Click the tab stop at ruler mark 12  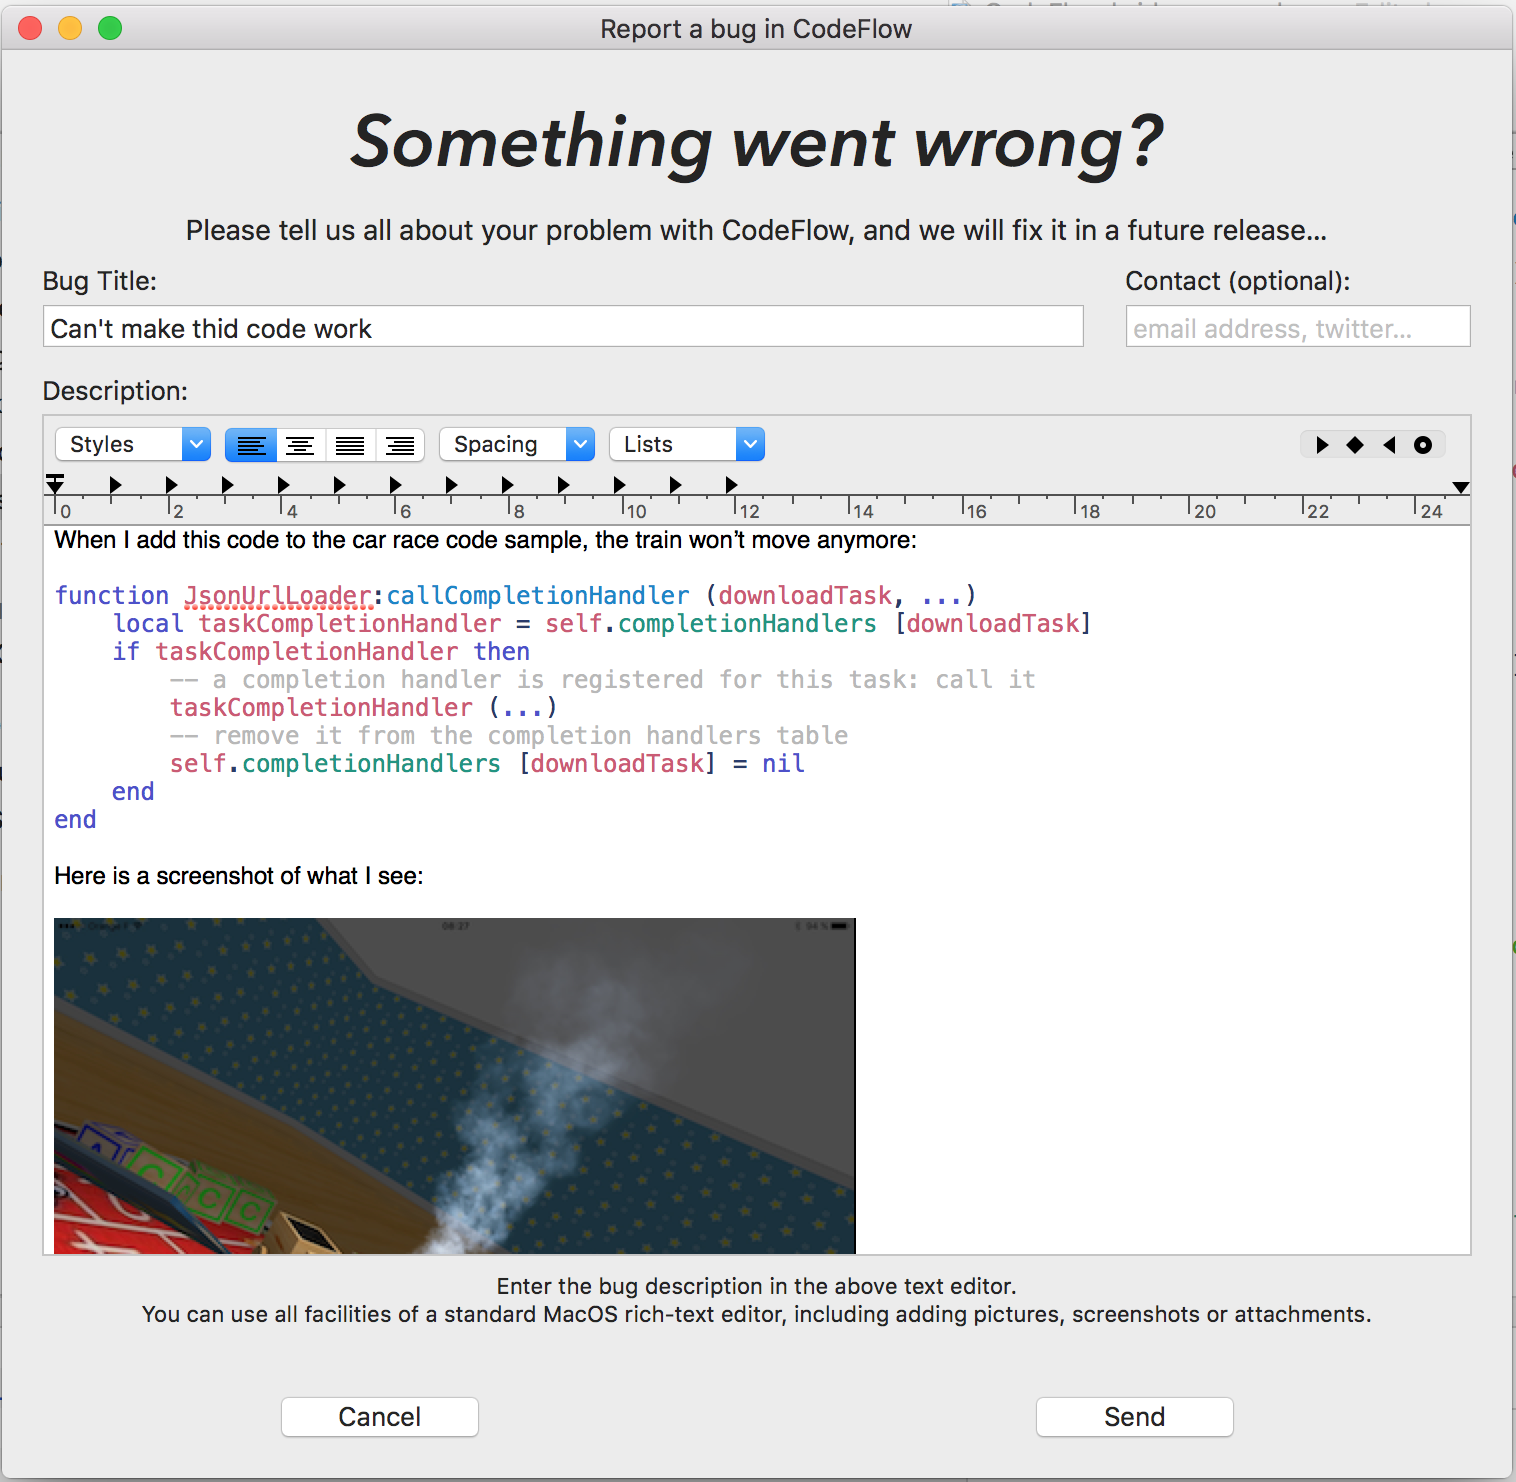(731, 485)
